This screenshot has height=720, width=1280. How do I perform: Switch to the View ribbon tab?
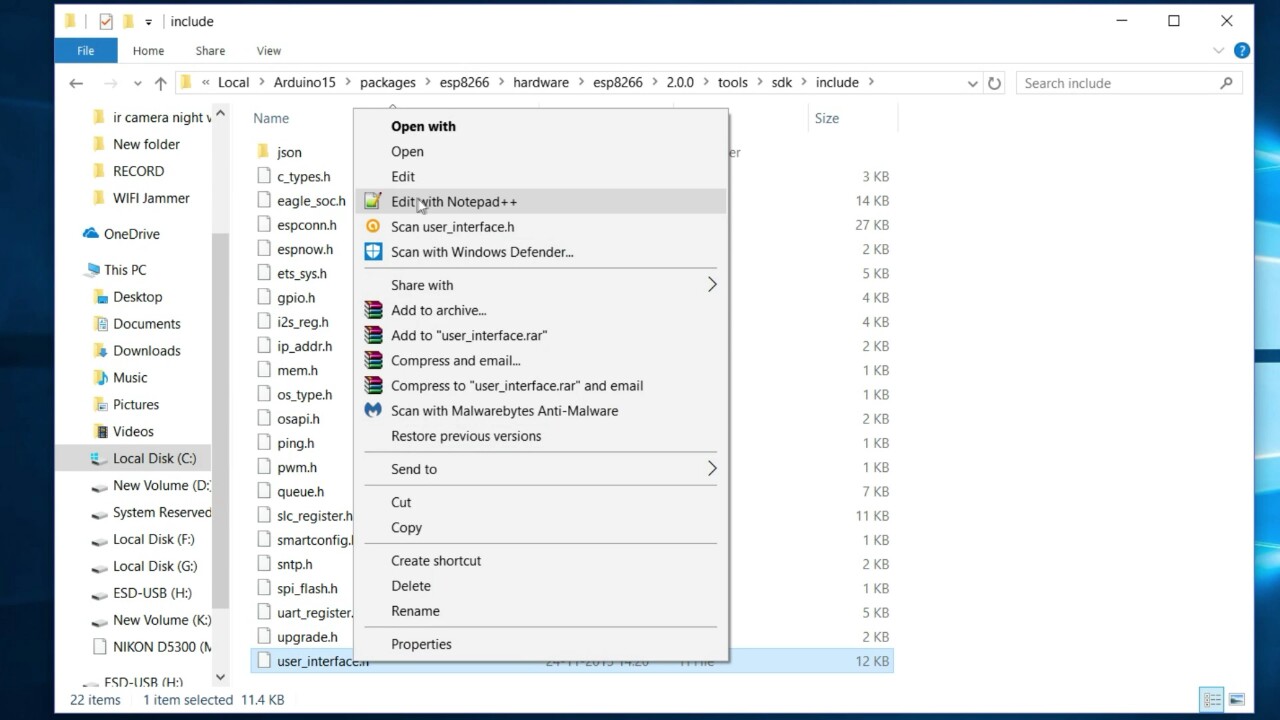click(269, 50)
